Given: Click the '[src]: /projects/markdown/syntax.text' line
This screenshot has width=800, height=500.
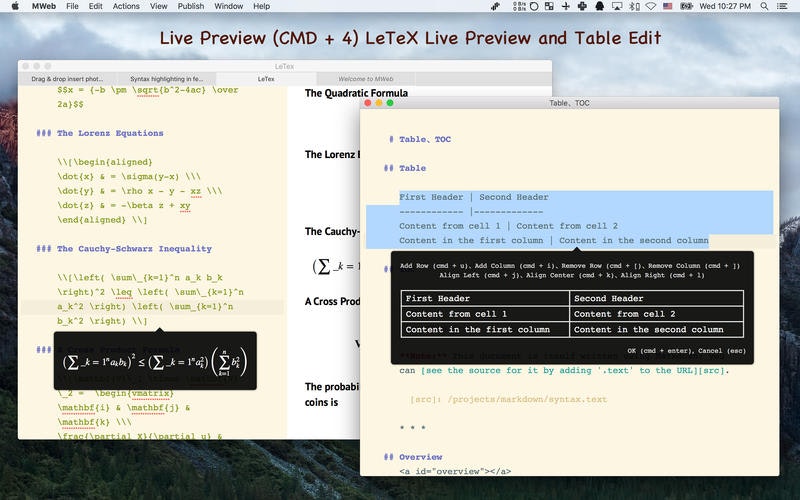Looking at the screenshot, I should [509, 399].
